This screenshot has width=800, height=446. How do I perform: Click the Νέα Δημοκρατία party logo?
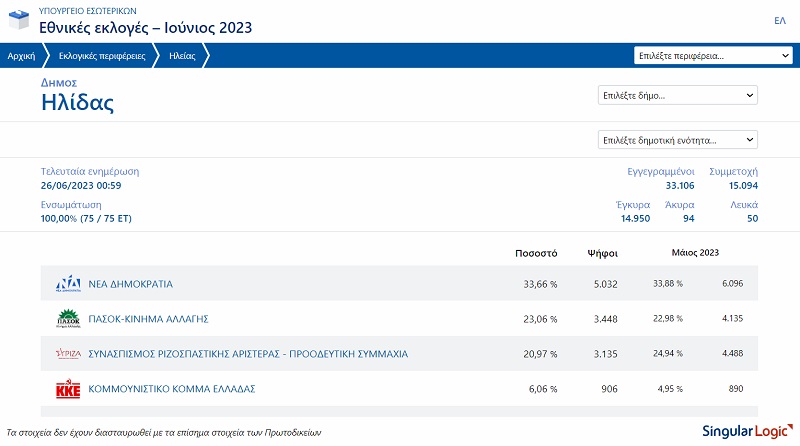[x=68, y=284]
